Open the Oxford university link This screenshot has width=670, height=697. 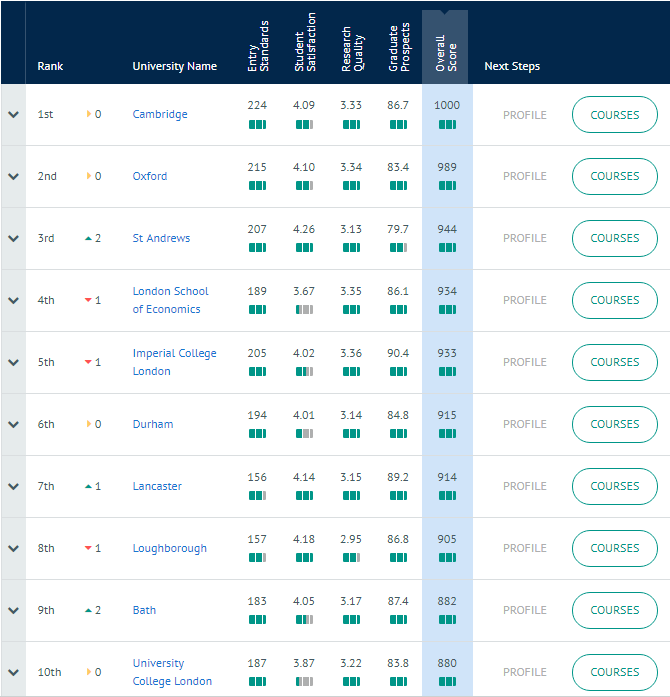click(150, 176)
